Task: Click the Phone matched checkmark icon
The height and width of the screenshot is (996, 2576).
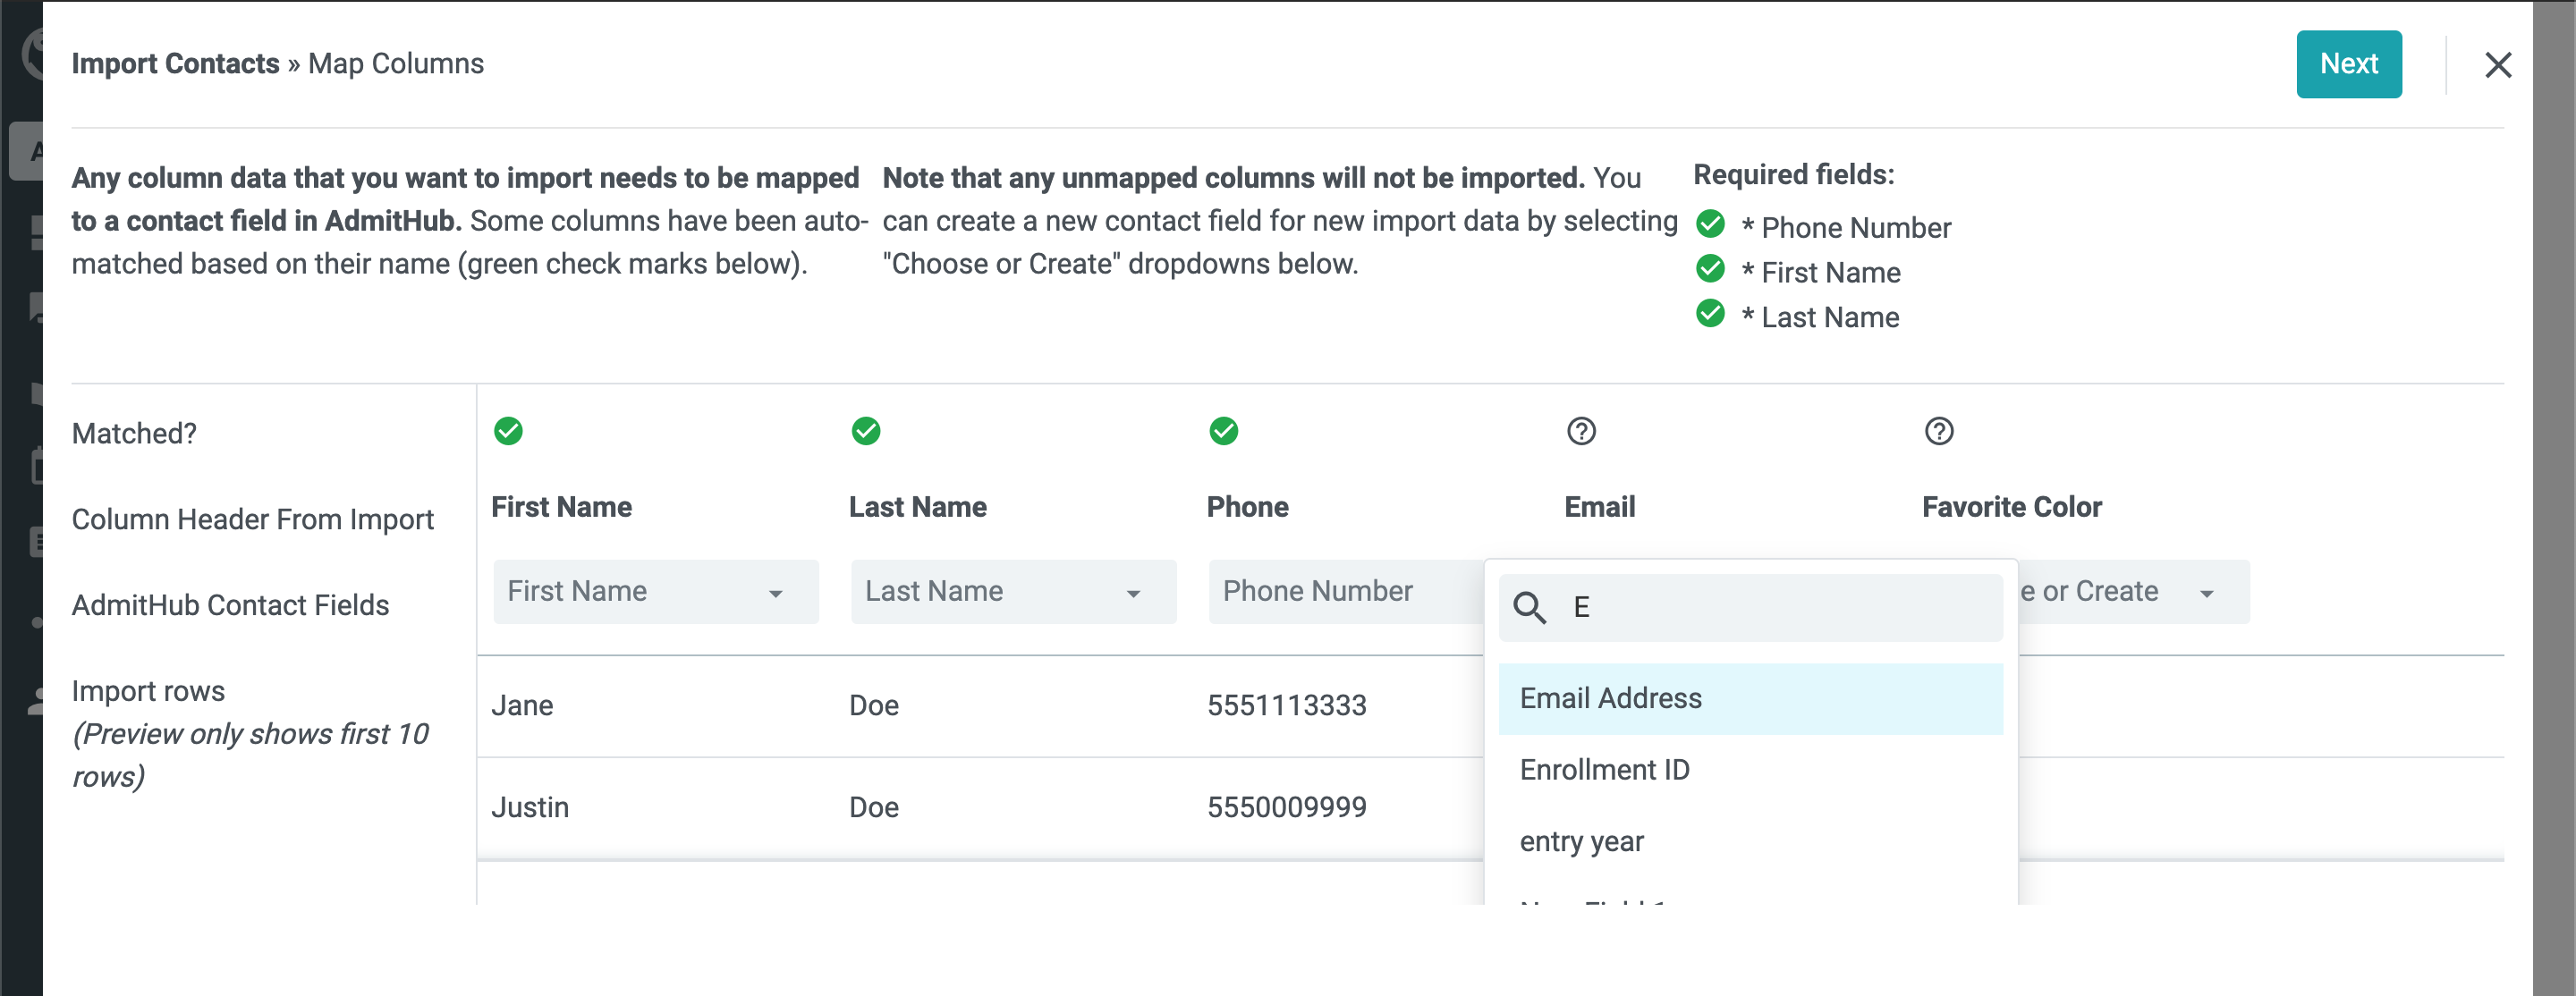Action: 1223,431
